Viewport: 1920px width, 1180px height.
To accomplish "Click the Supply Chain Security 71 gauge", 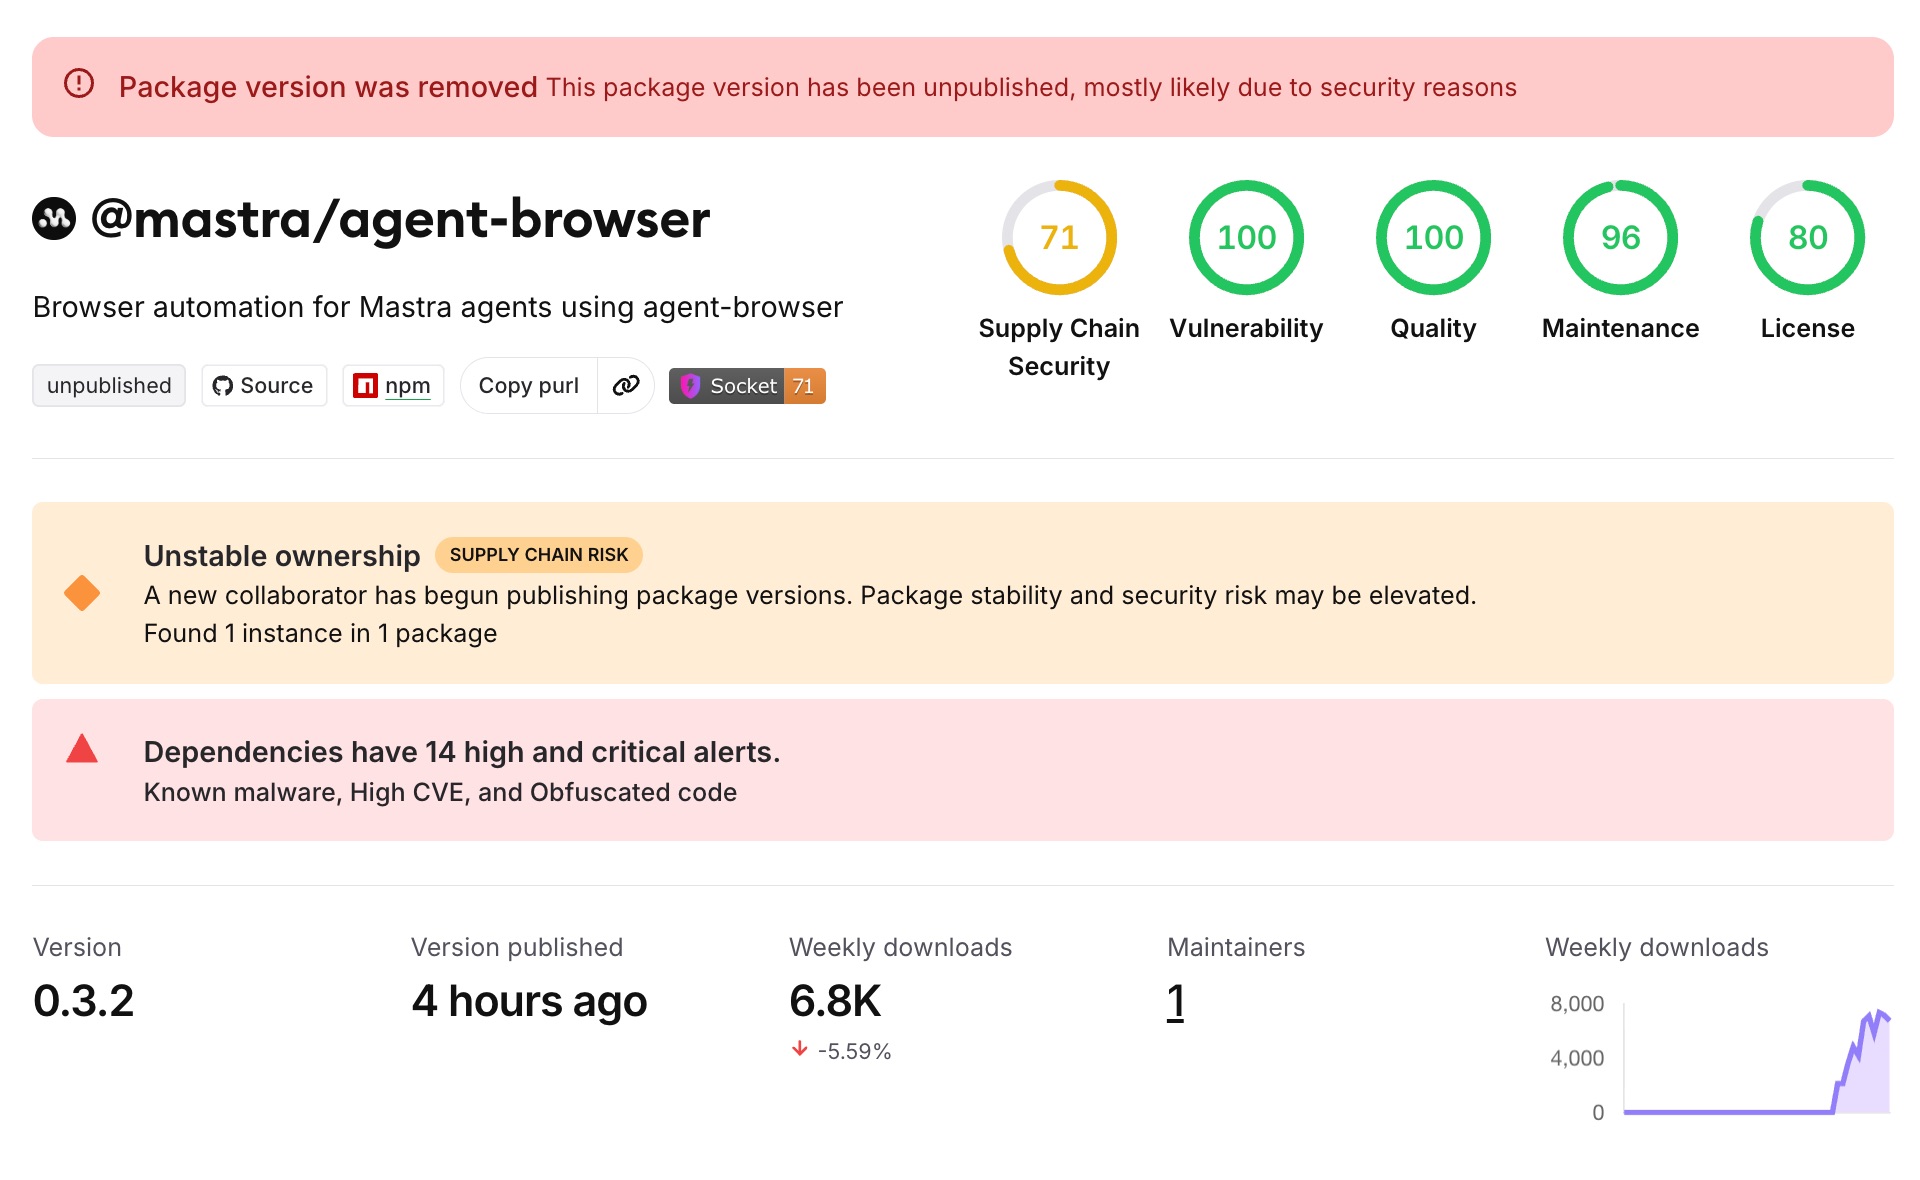I will tap(1059, 237).
